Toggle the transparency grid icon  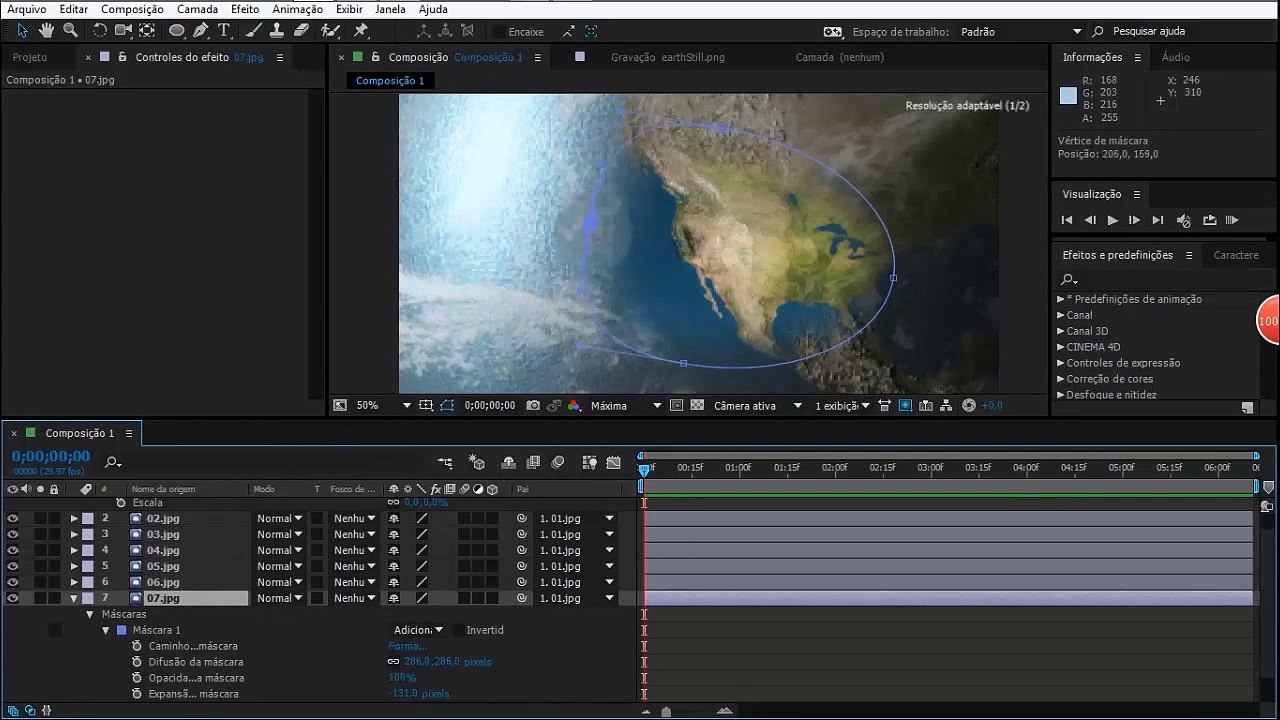697,406
